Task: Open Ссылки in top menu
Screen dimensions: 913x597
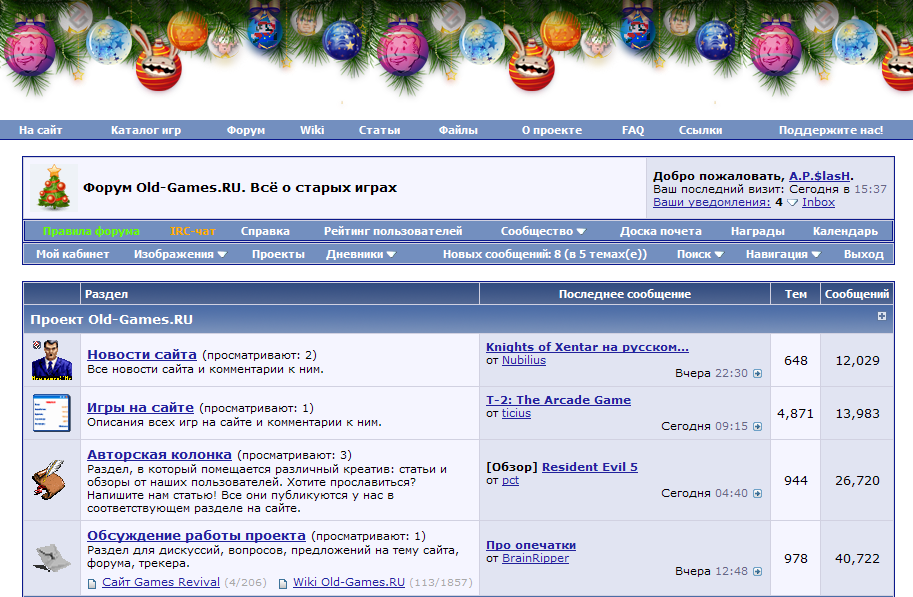Action: (x=700, y=130)
